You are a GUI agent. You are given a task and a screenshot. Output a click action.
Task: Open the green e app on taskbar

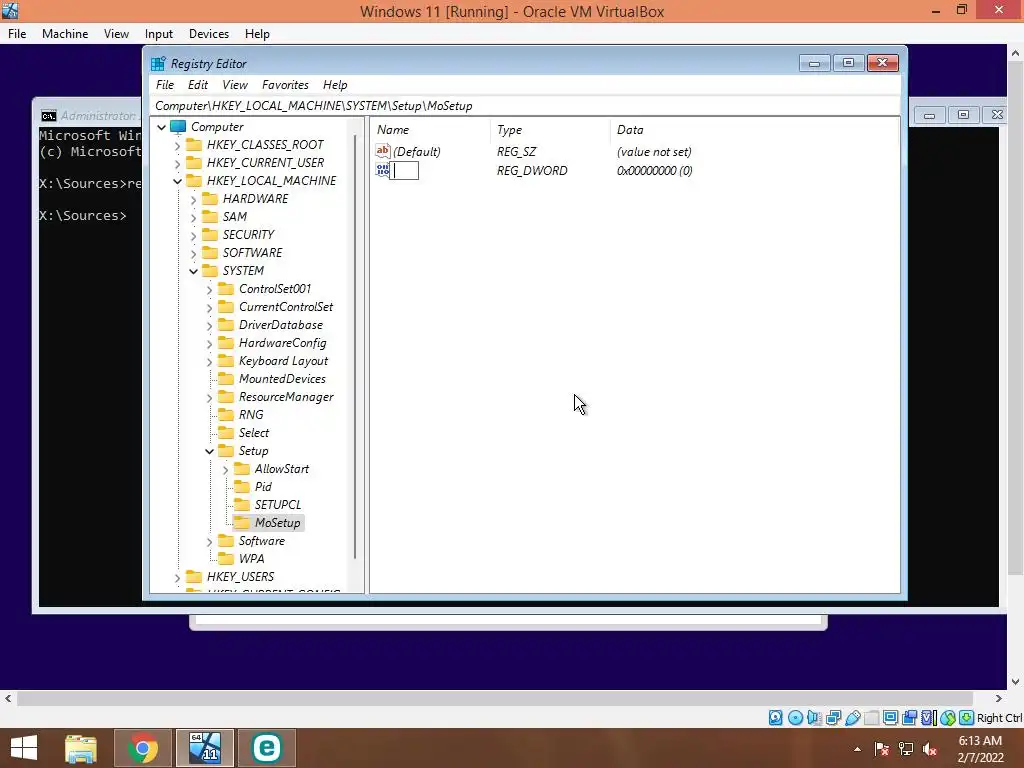[266, 748]
